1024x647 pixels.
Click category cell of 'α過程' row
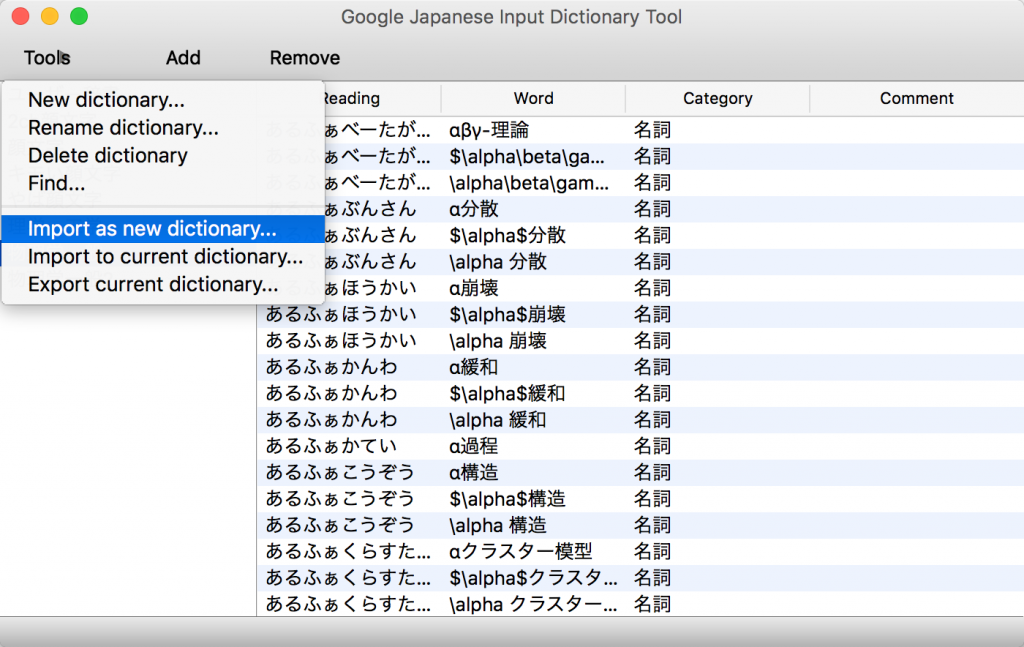(x=652, y=446)
